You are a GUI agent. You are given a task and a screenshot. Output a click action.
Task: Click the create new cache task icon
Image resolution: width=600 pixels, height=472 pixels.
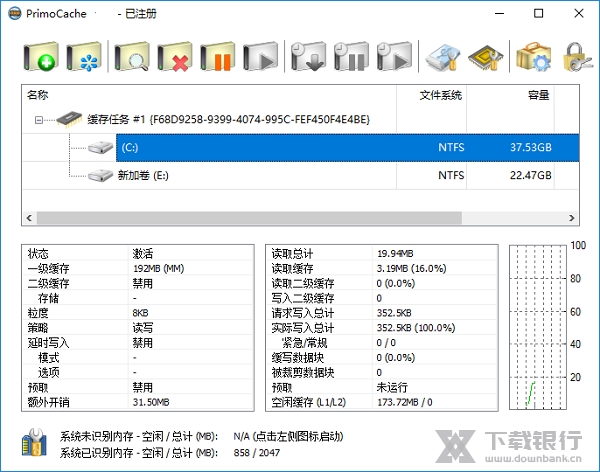40,56
